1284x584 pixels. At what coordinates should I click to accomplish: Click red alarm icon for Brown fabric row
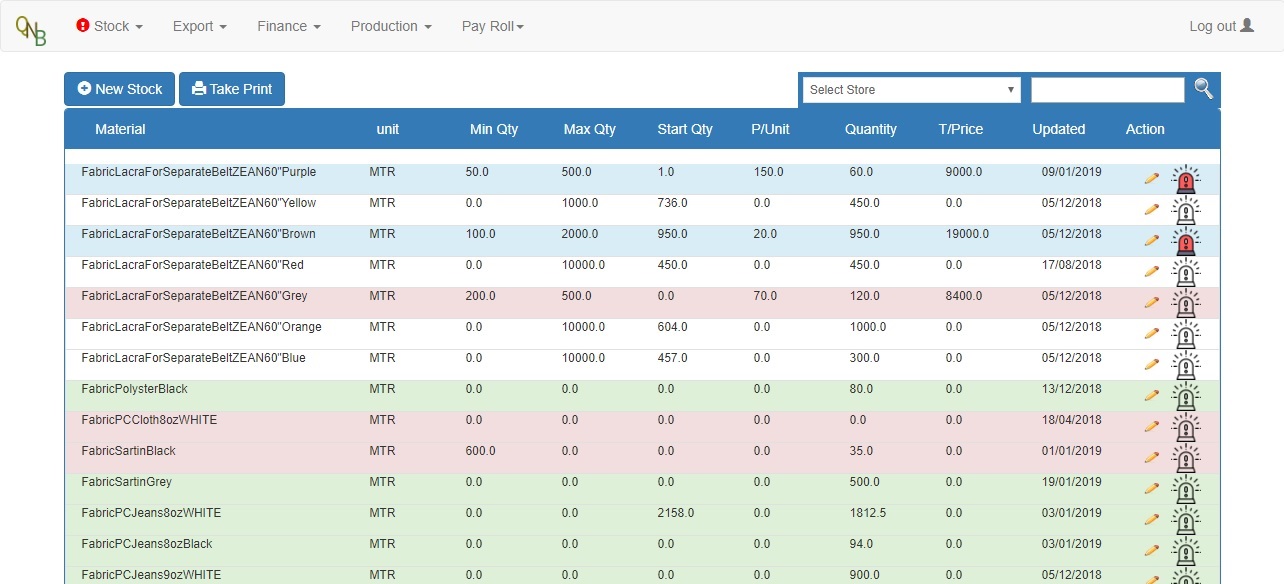pos(1186,242)
